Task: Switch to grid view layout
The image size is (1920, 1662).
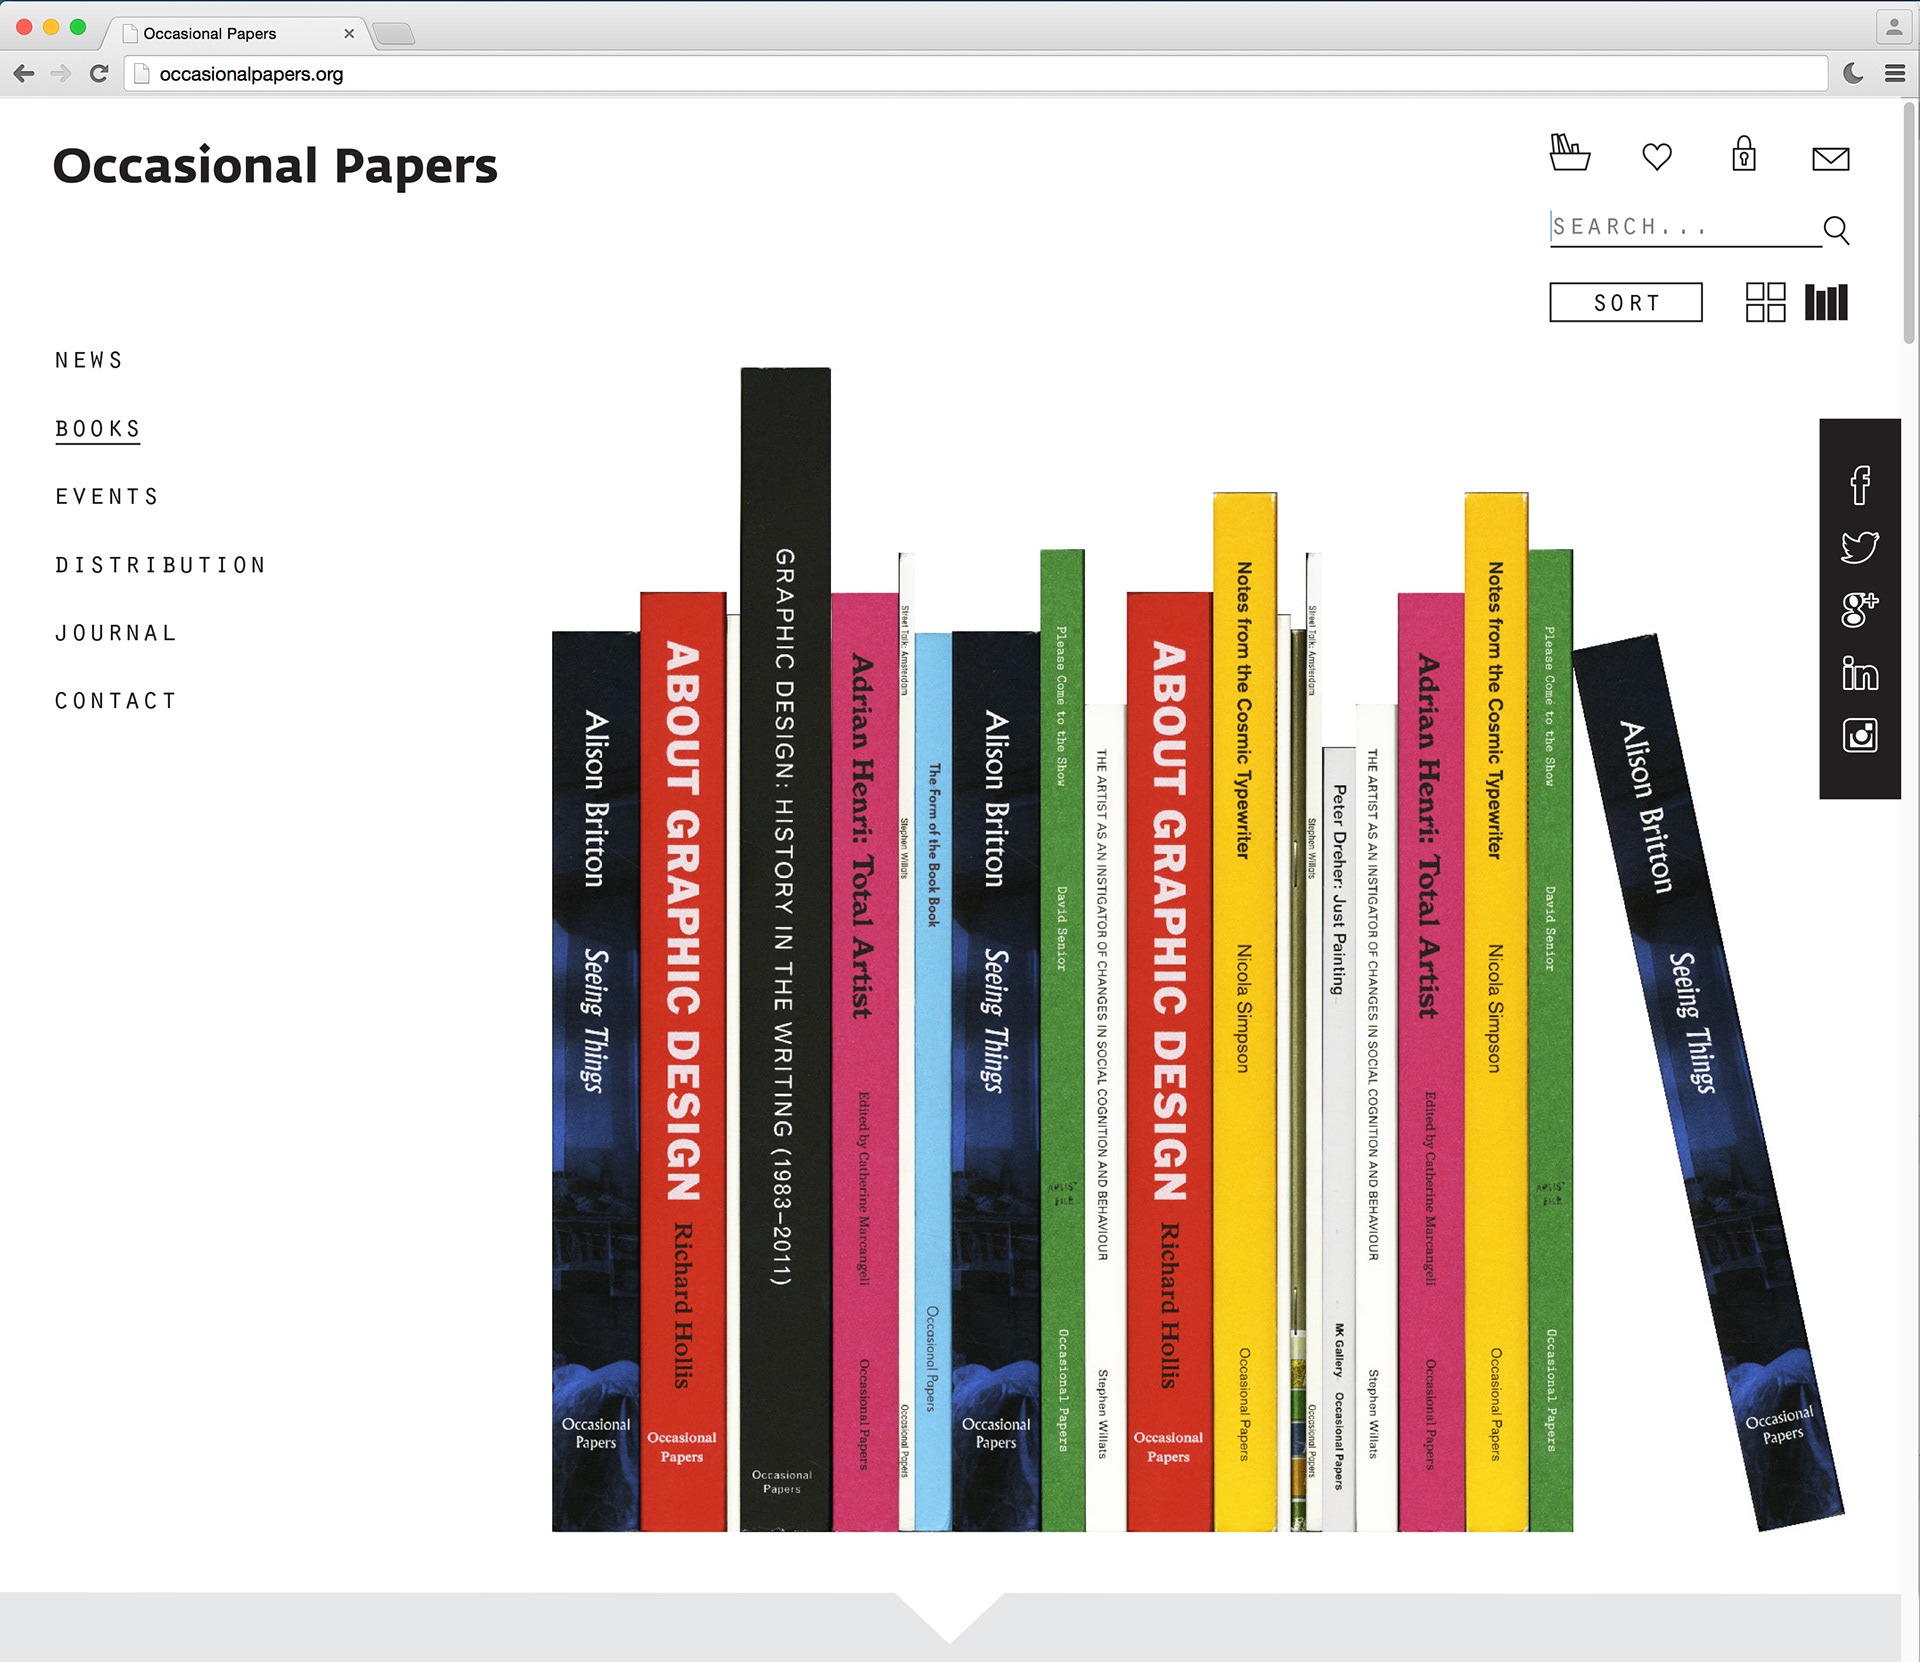Action: pyautogui.click(x=1765, y=302)
